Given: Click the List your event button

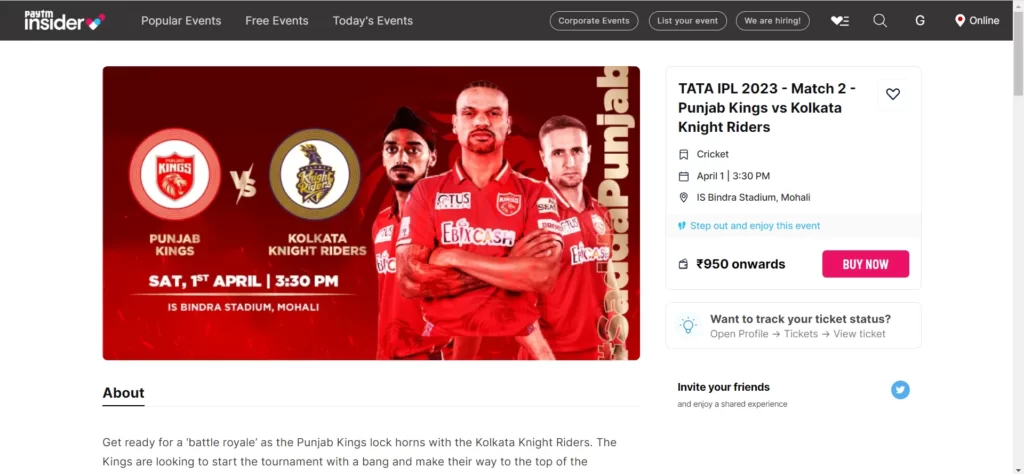Looking at the screenshot, I should pos(688,21).
